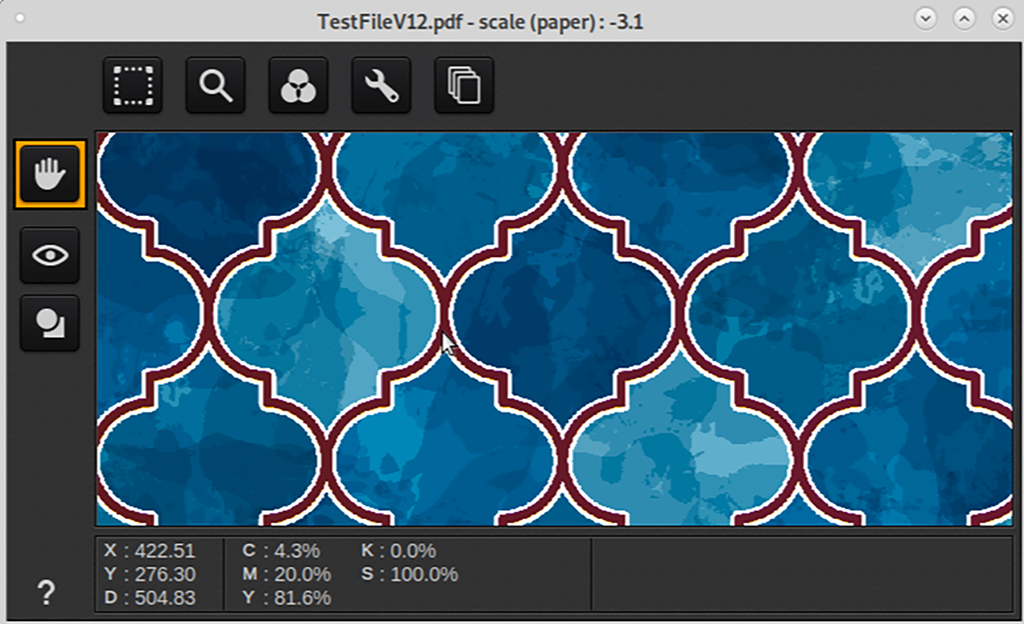Image resolution: width=1024 pixels, height=624 pixels.
Task: Close the TestFileV12.pdf window
Action: coord(1002,18)
